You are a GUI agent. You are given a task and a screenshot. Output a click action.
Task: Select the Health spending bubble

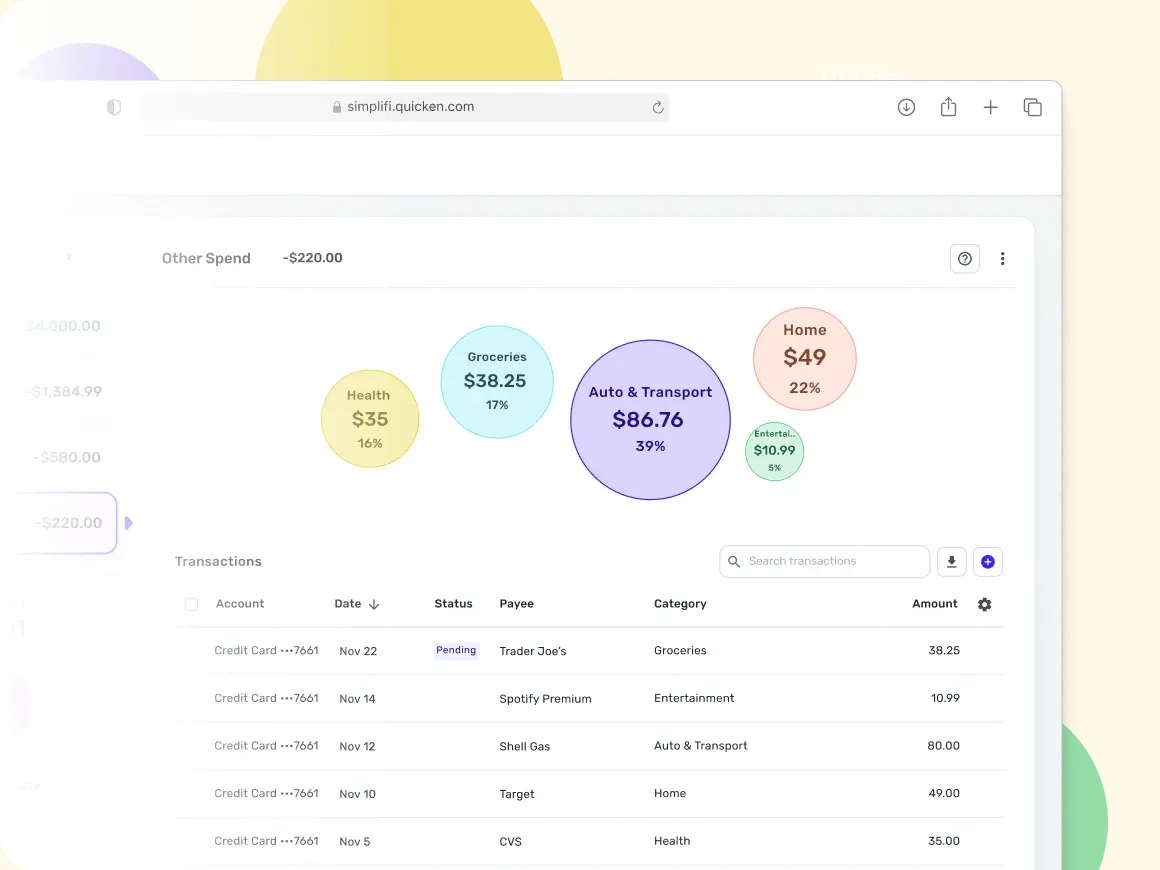pos(370,419)
